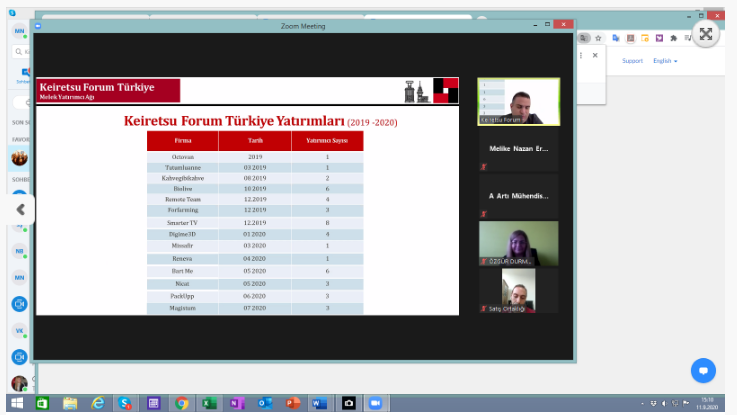This screenshot has width=737, height=415.
Task: Open OneNote from the taskbar
Action: (237, 403)
